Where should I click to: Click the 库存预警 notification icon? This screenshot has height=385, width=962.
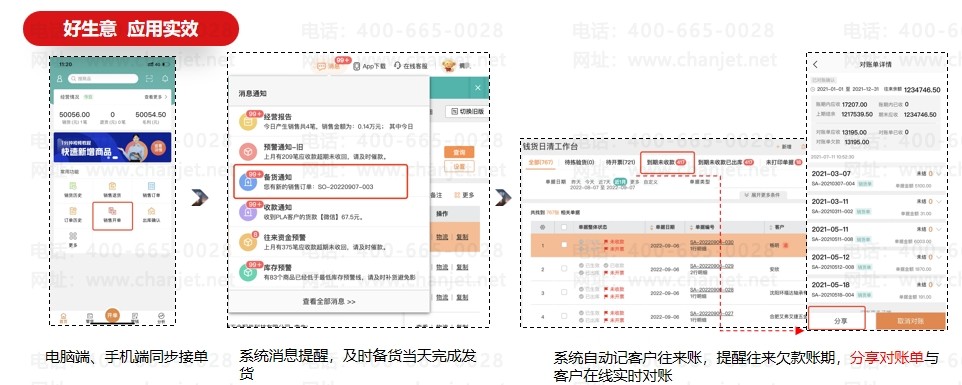click(248, 272)
